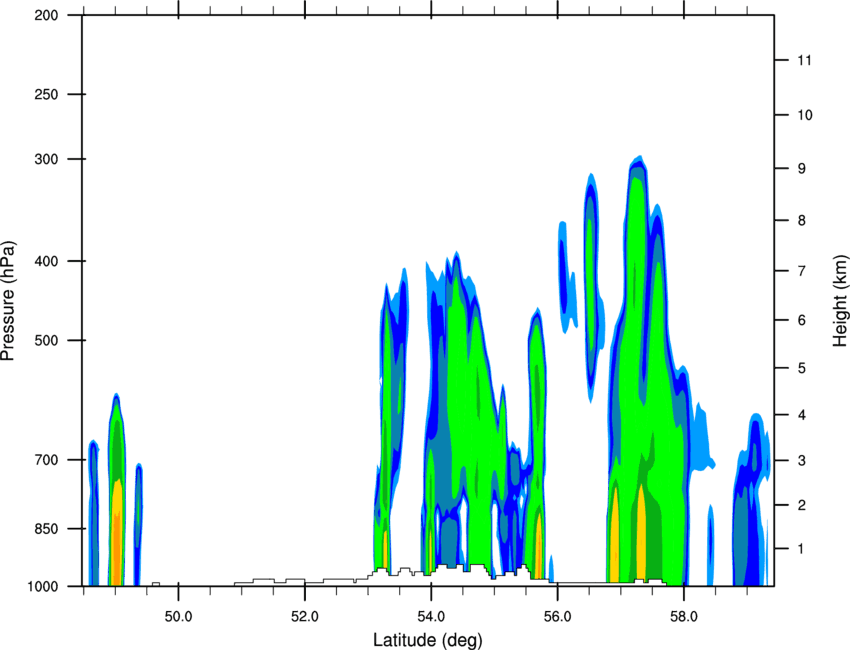This screenshot has width=850, height=650.
Task: Click the 56.0 latitude tick label
Action: (x=557, y=617)
